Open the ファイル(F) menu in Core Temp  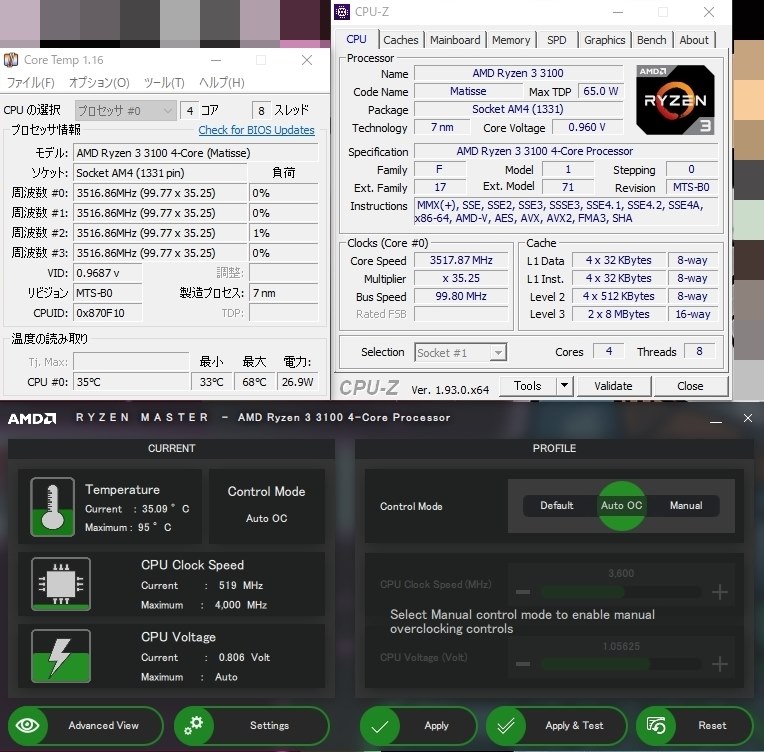tap(30, 82)
